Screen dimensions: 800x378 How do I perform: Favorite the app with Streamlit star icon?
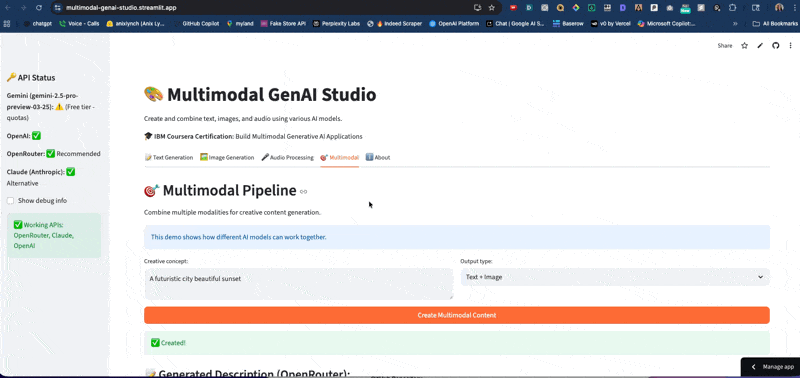(x=744, y=45)
